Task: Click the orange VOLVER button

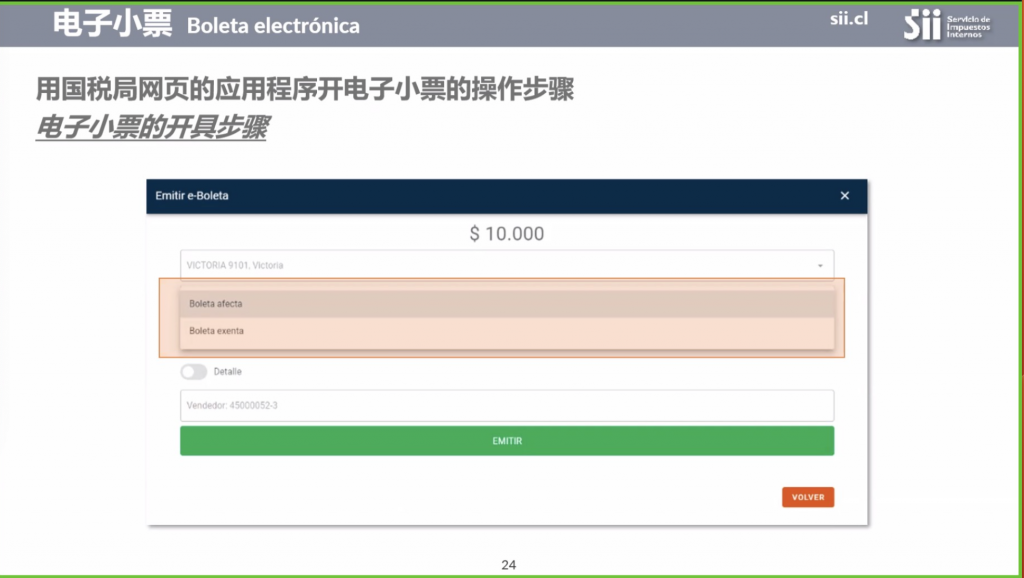Action: 808,497
